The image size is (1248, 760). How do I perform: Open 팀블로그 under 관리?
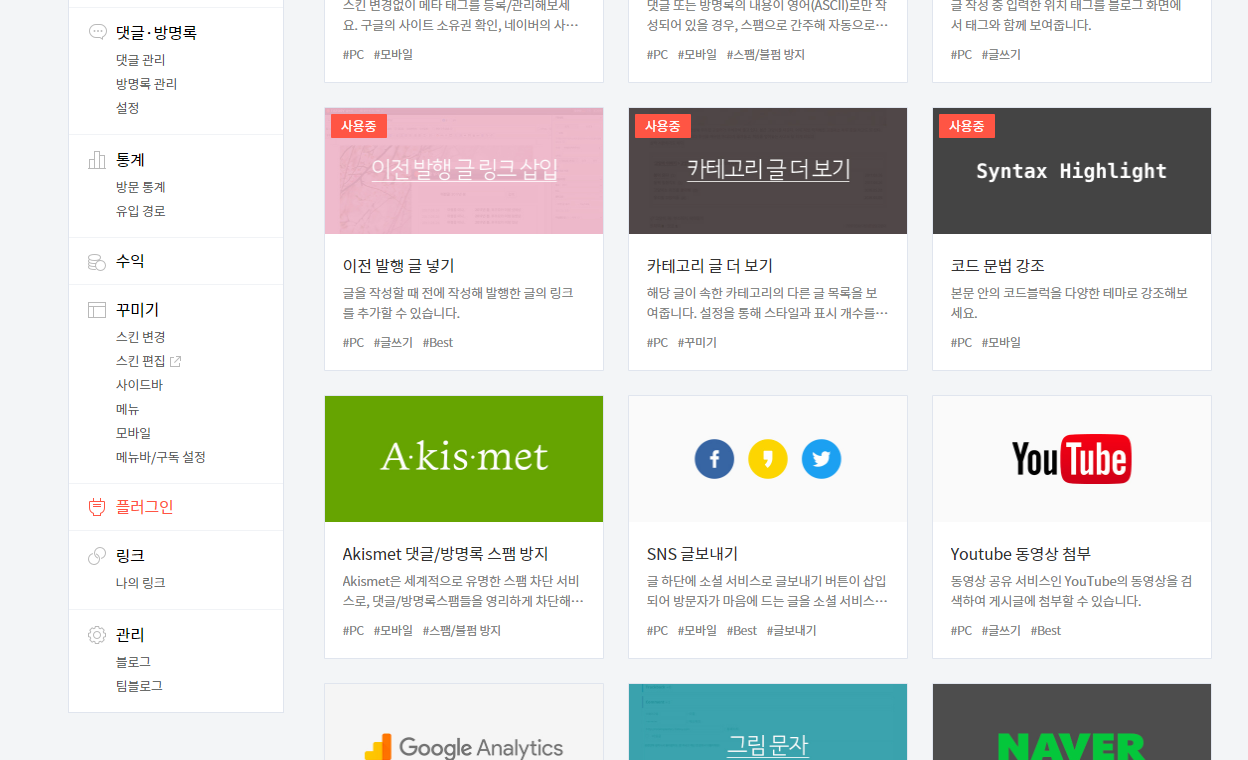[x=139, y=686]
